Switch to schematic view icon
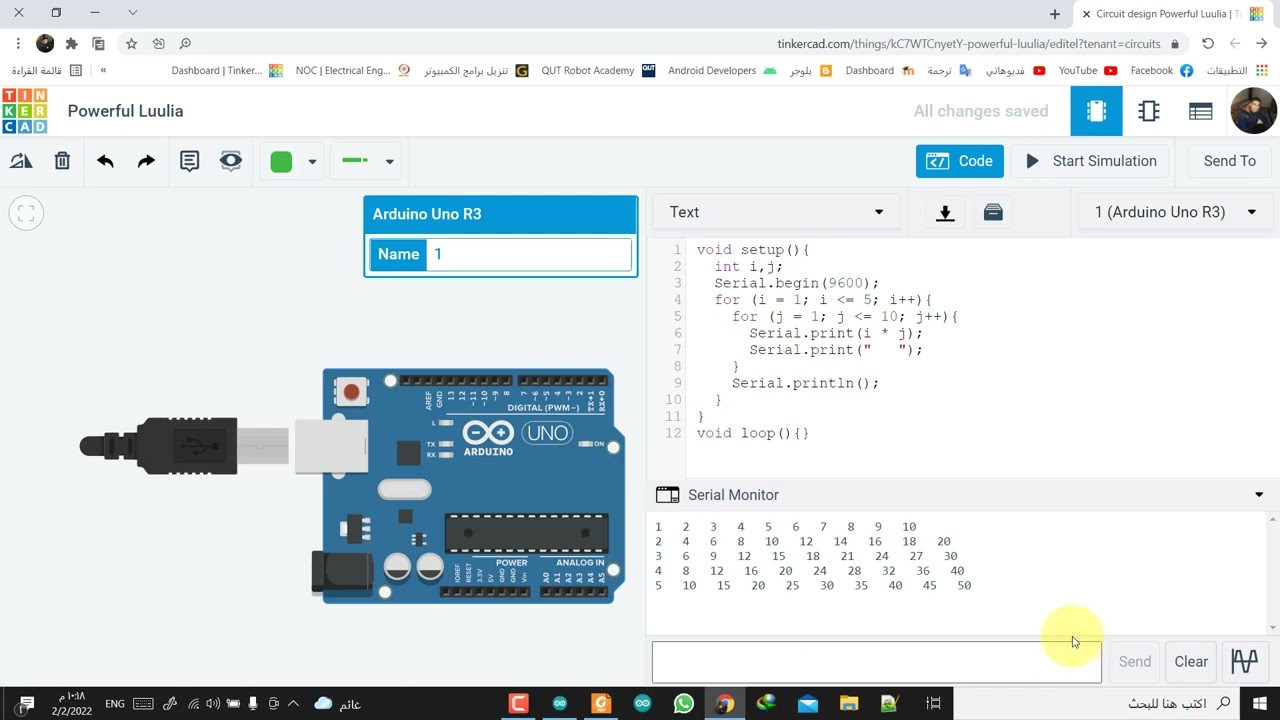 click(1149, 111)
